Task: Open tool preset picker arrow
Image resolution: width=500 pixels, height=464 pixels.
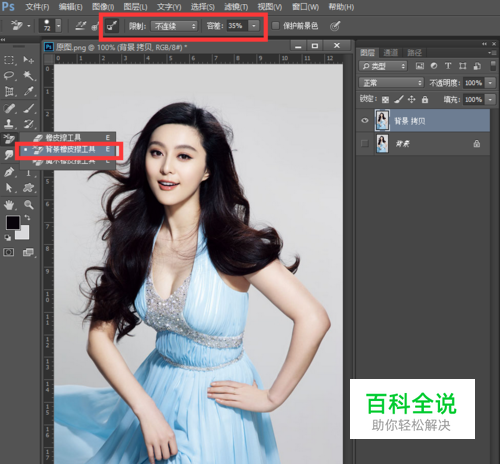Action: pyautogui.click(x=29, y=26)
